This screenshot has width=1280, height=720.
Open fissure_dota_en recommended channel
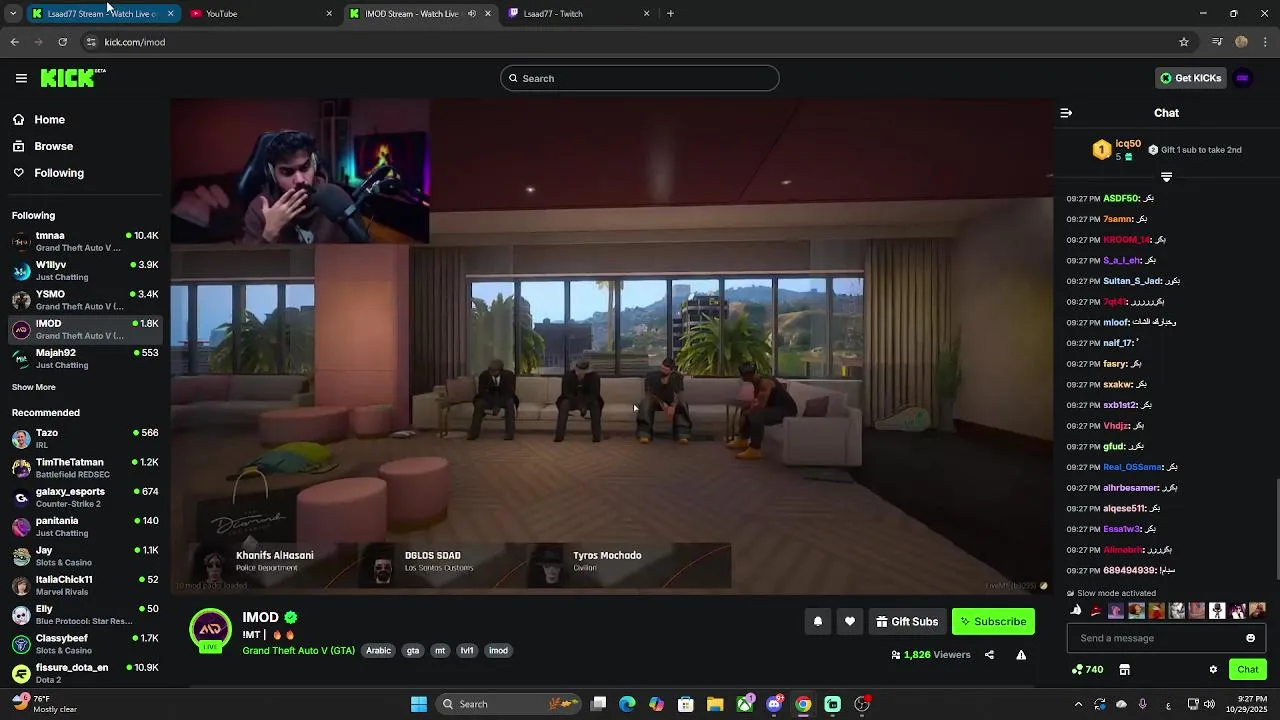85,673
